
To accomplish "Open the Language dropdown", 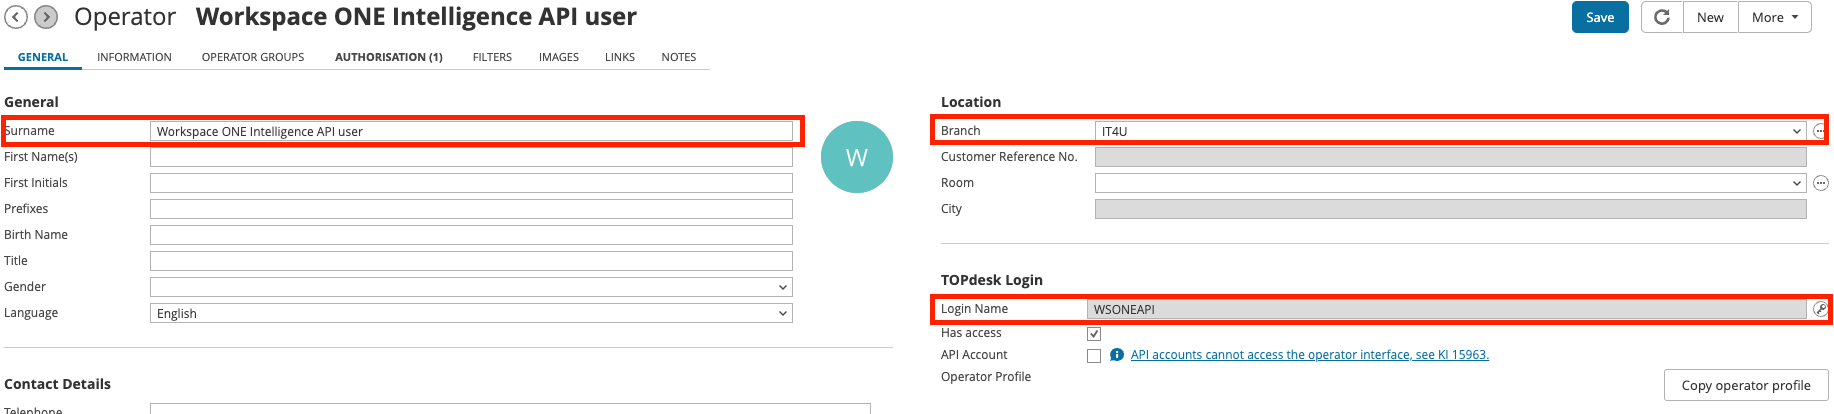I will point(471,313).
